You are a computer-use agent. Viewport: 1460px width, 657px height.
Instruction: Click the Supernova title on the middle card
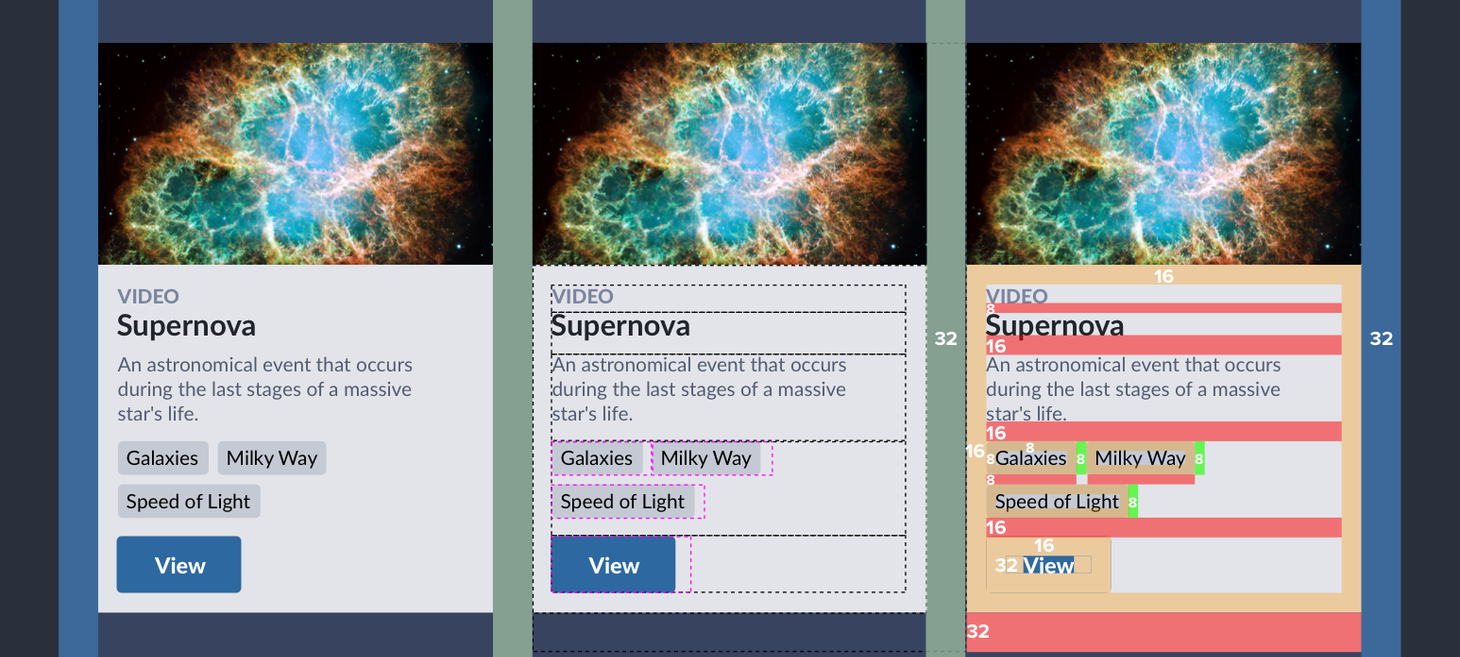tap(620, 325)
